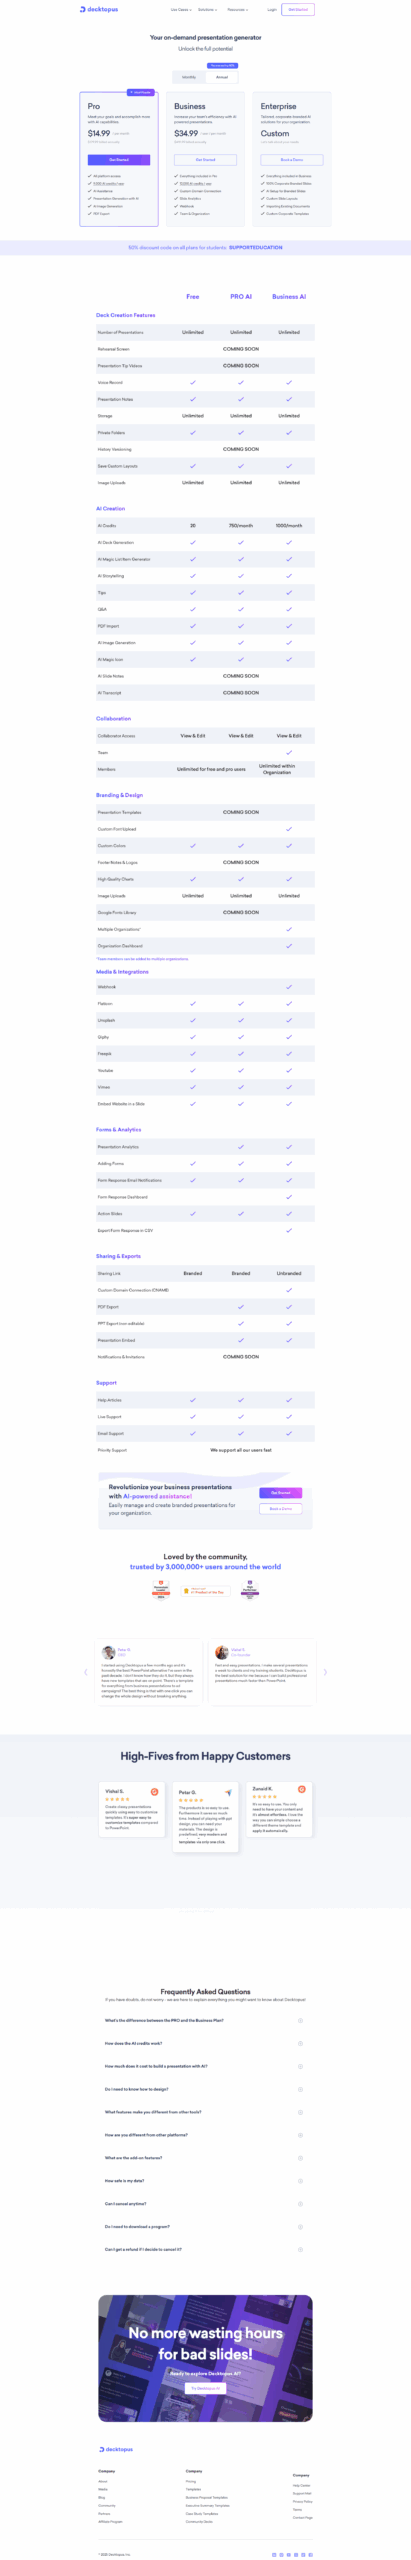Viewport: 411px width, 2560px height.
Task: Switch billing toggle to Monthly
Action: [x=189, y=77]
